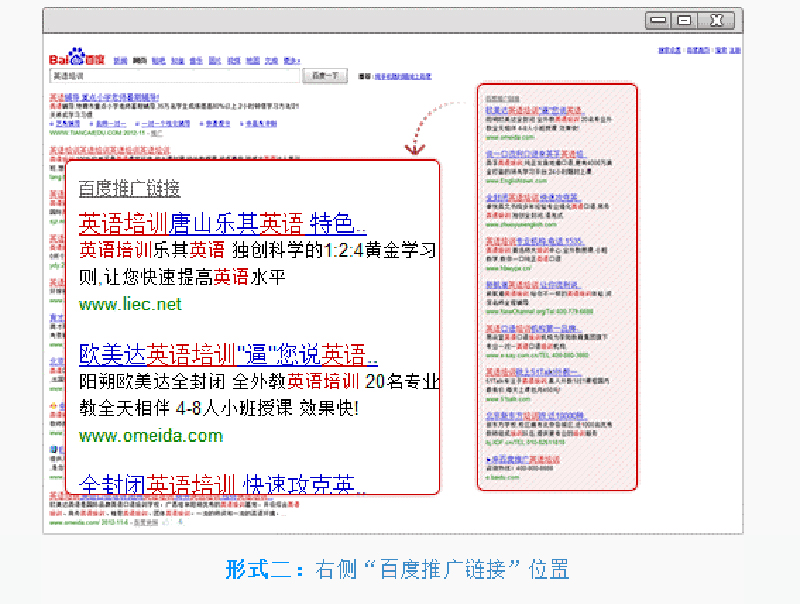Open the 视频 tab in Baidu navigation
The height and width of the screenshot is (604, 800).
coord(234,61)
